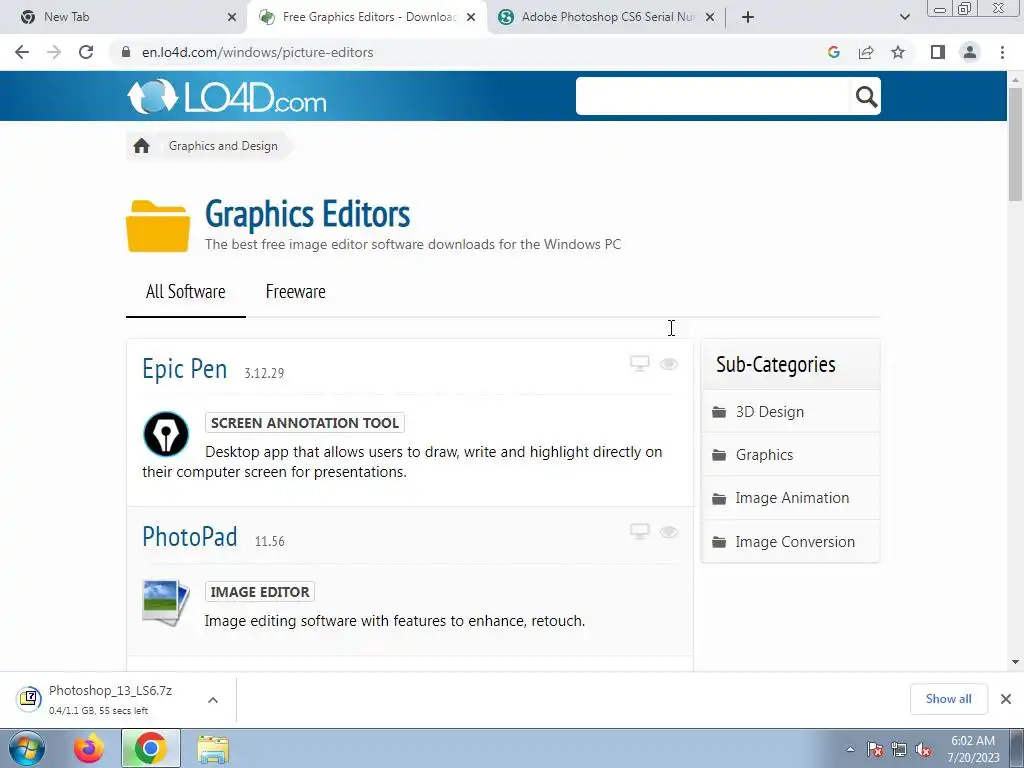Click the SCREEN ANNOTATION TOOL tag

(x=304, y=423)
